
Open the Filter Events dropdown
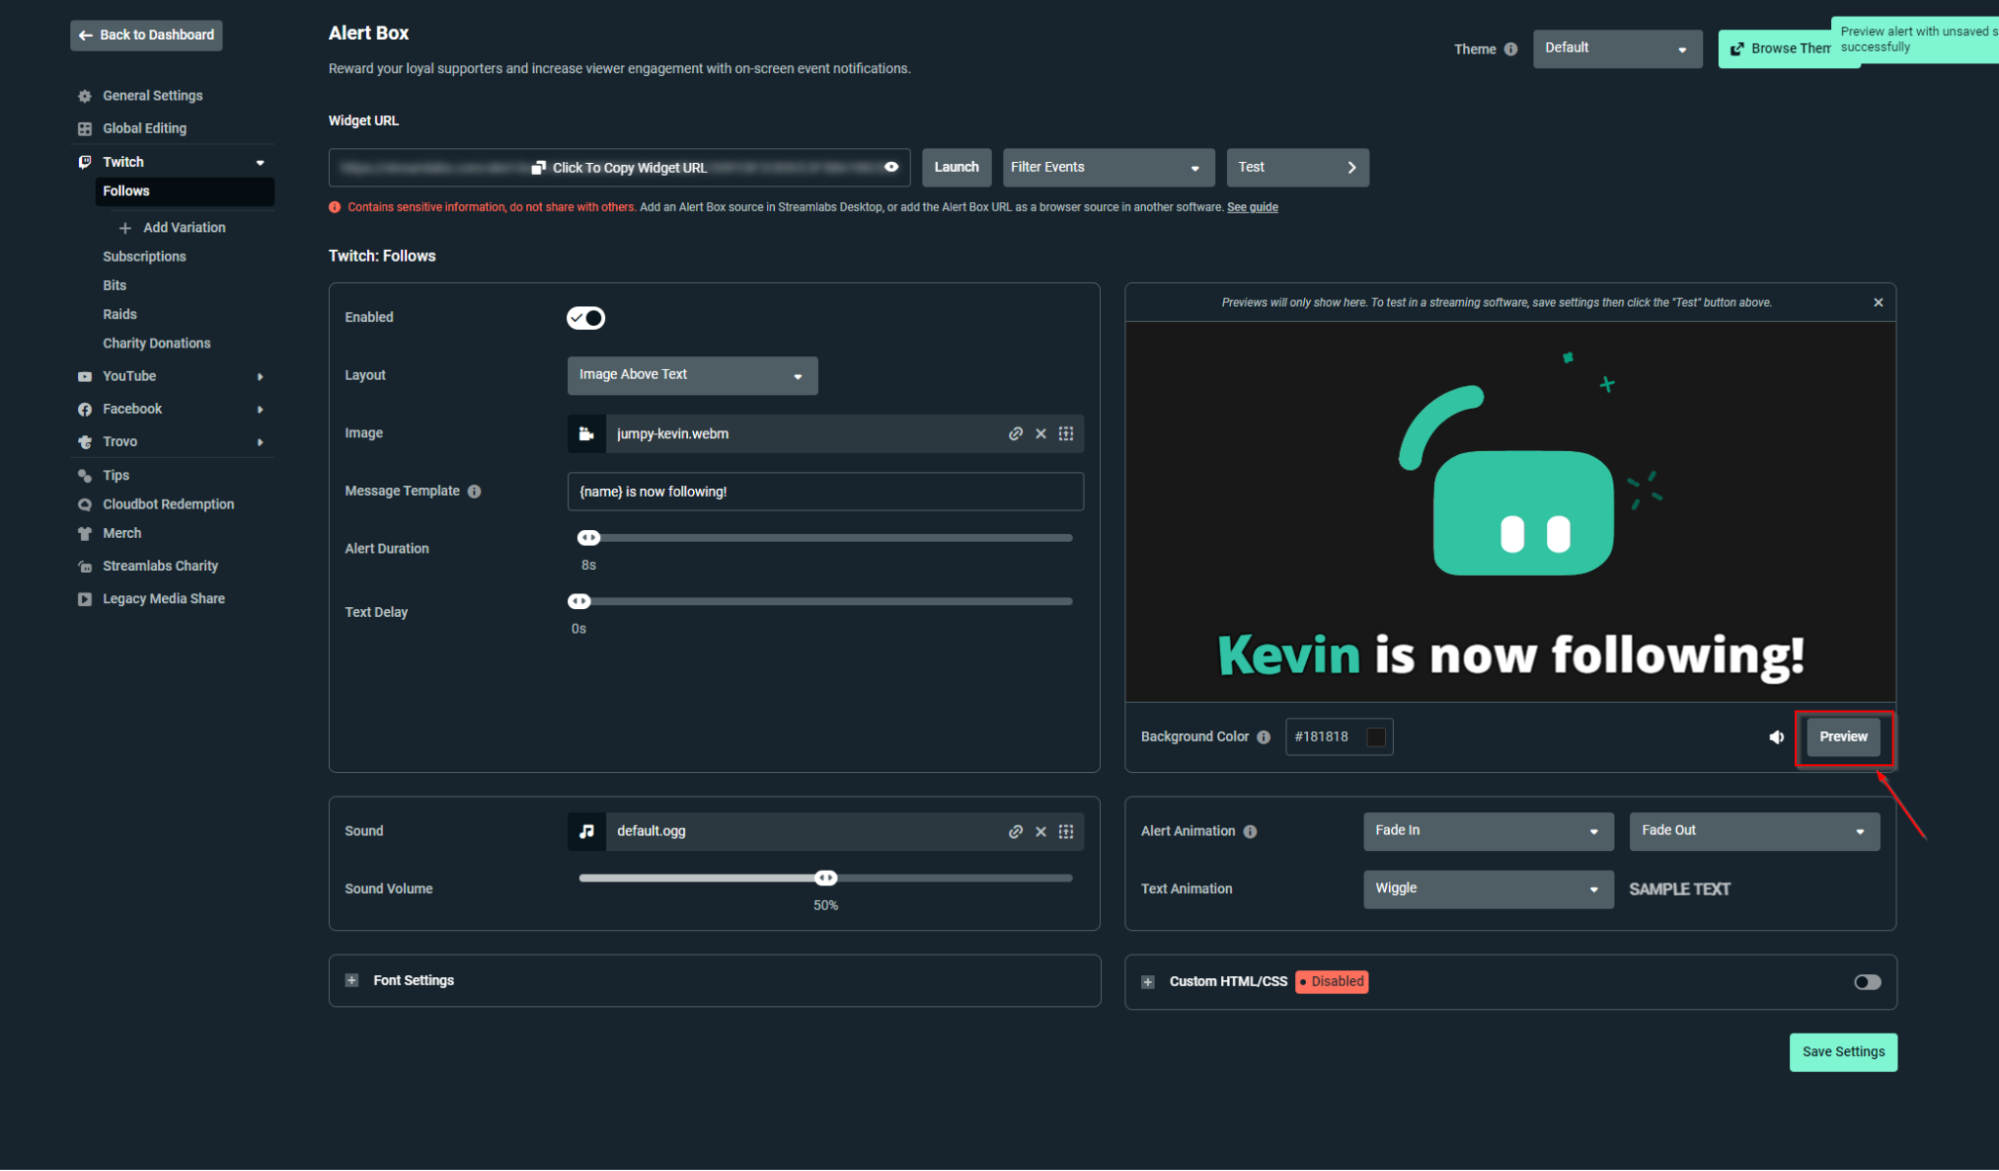pyautogui.click(x=1108, y=168)
